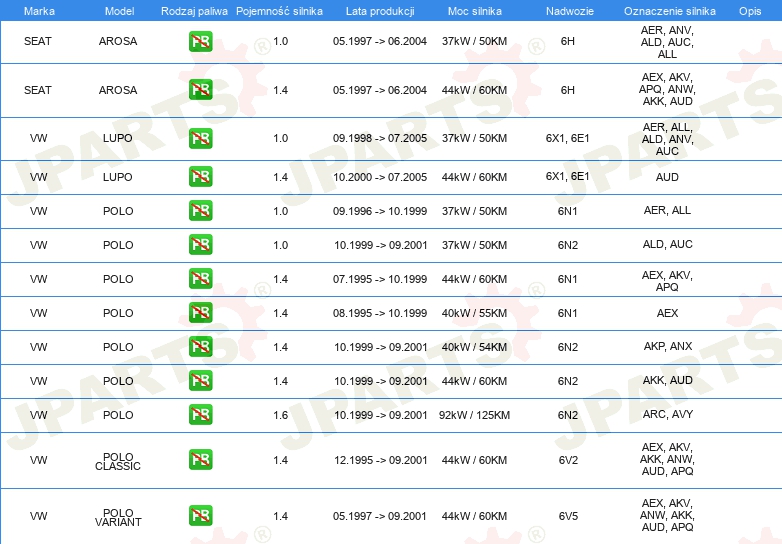The height and width of the screenshot is (544, 782).
Task: Select engine codes cell in POLO VARIANT row
Action: coord(667,515)
